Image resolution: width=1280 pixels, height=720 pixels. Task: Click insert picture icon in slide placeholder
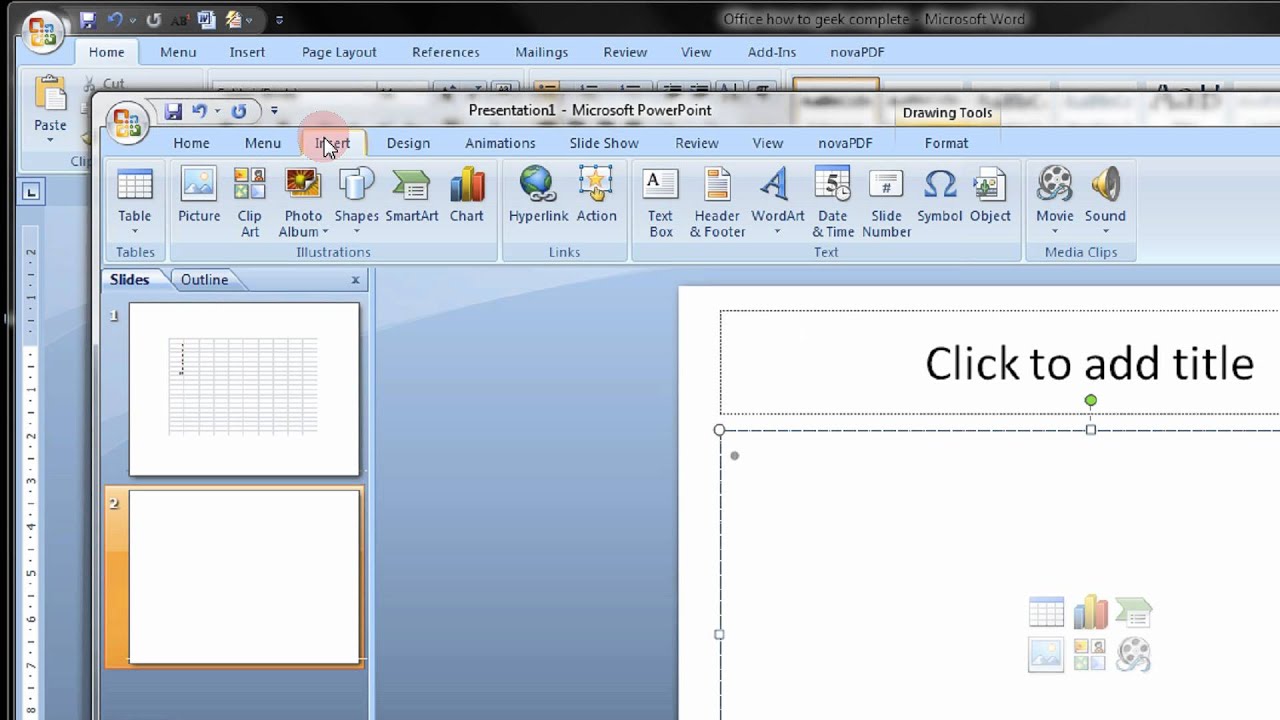coord(1046,655)
